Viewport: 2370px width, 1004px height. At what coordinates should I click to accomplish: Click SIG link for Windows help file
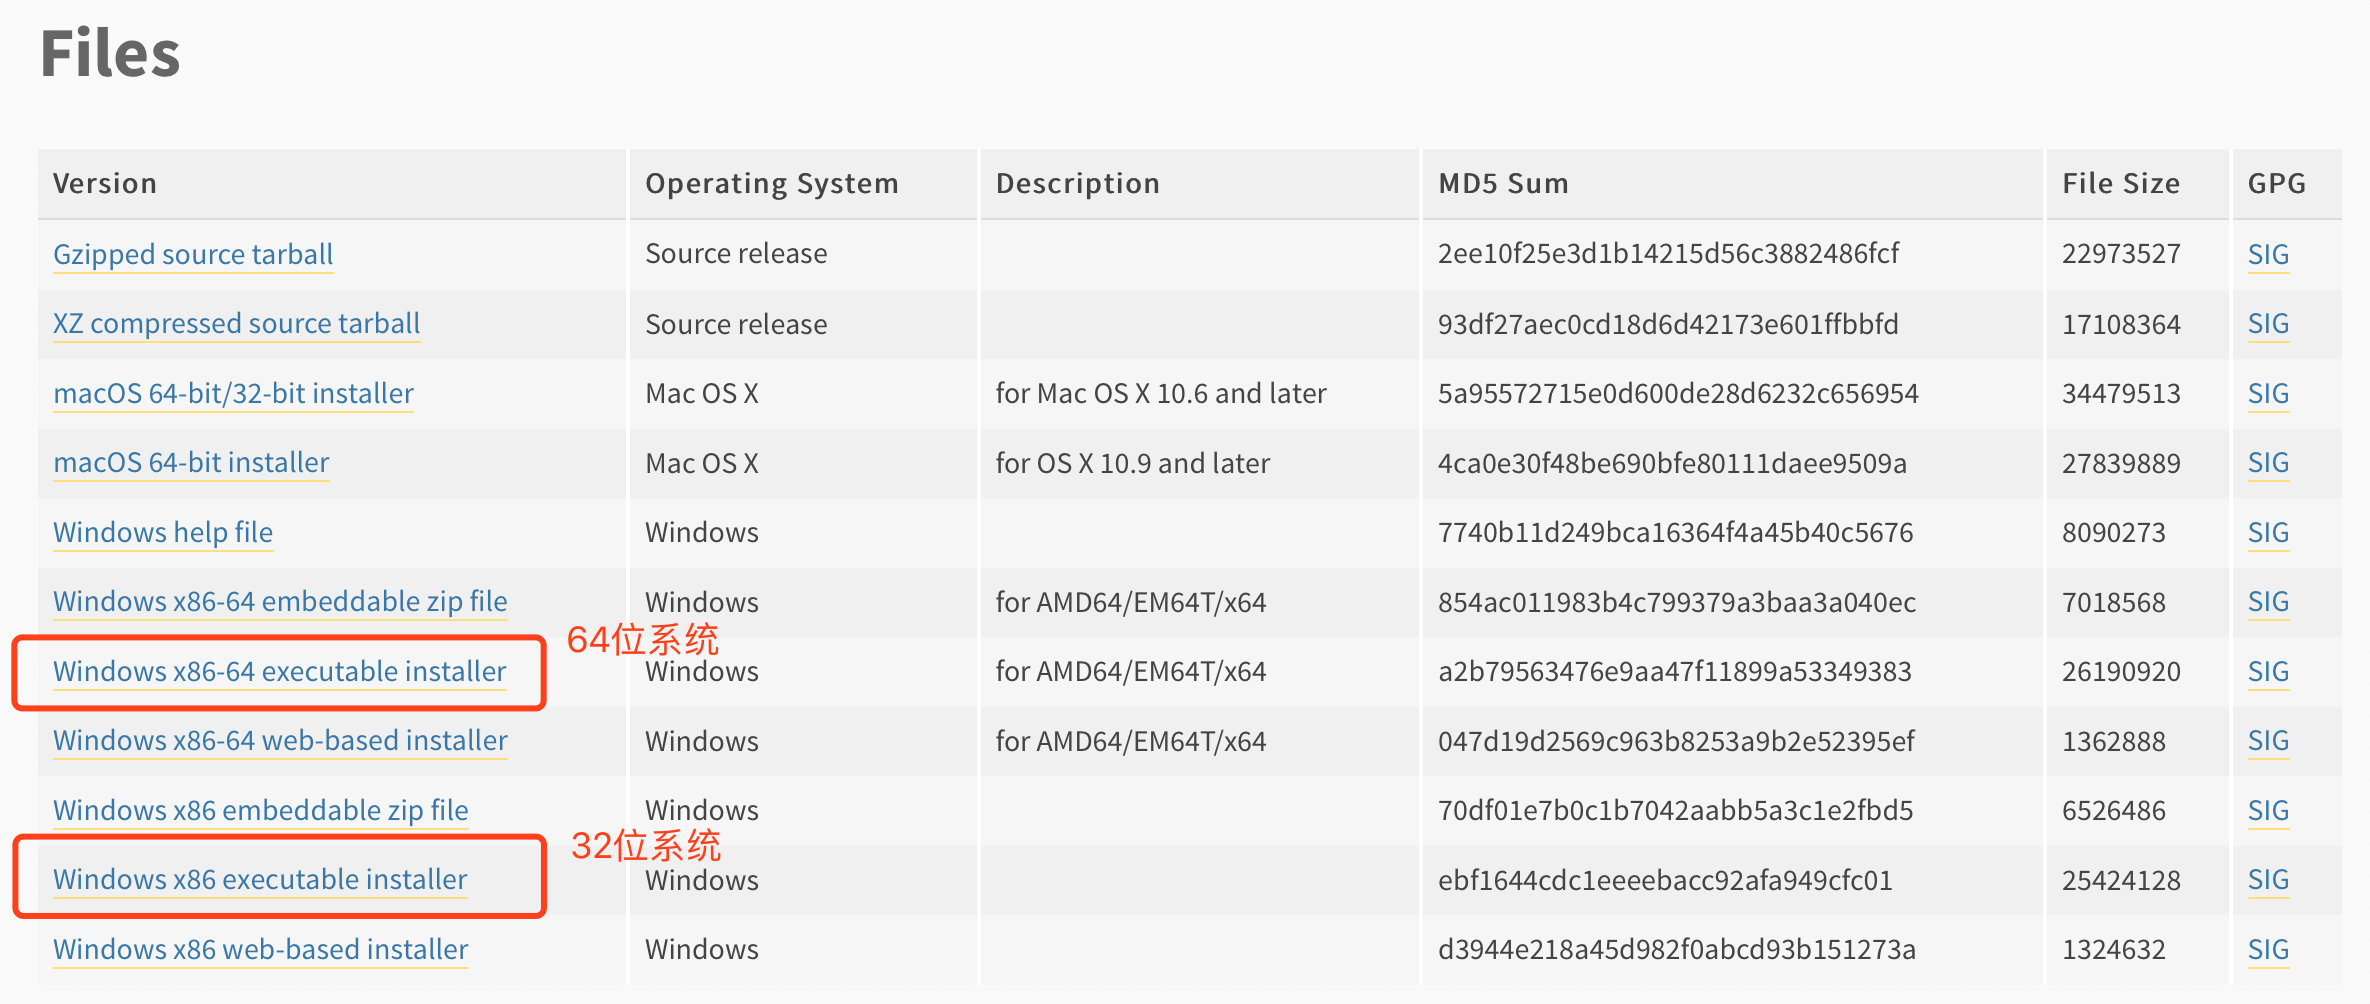pos(2268,532)
